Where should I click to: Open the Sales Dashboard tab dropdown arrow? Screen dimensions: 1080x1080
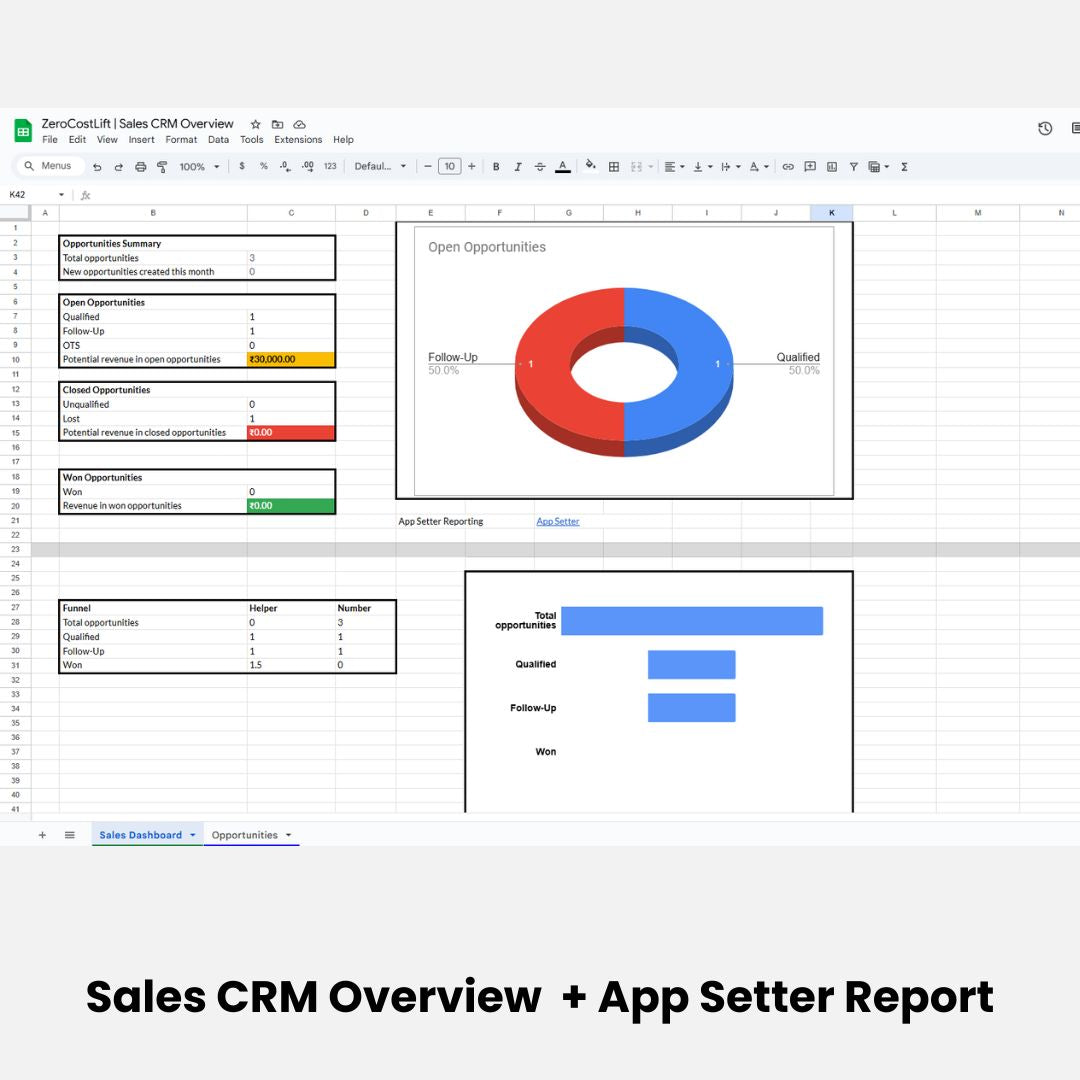pyautogui.click(x=192, y=835)
